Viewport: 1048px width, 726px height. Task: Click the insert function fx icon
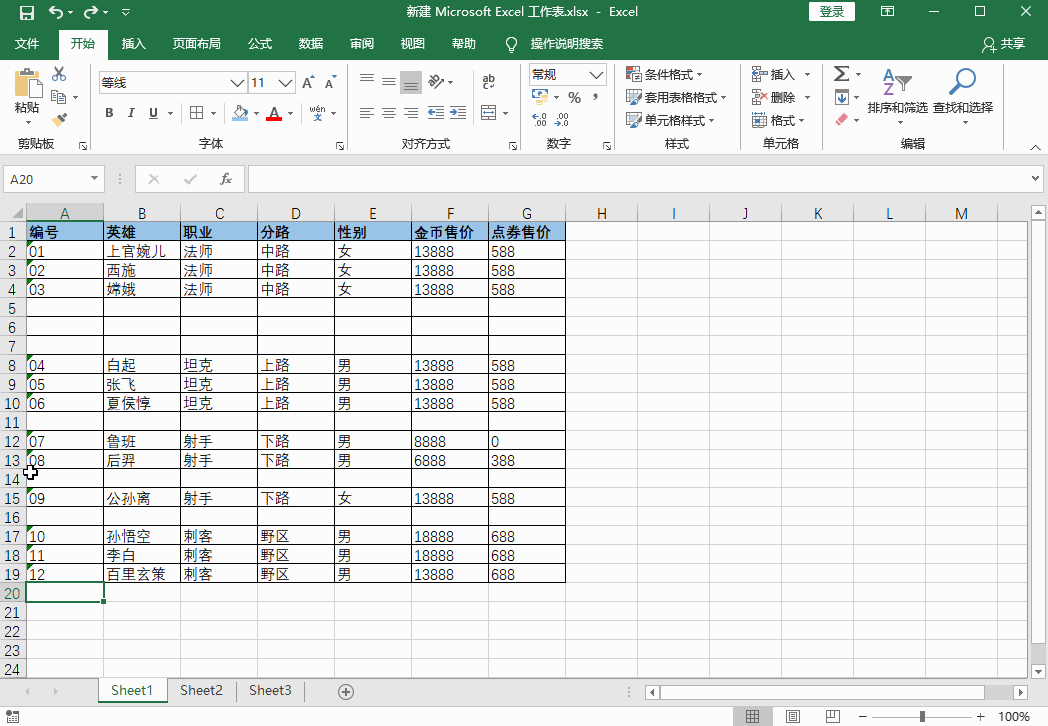(226, 179)
